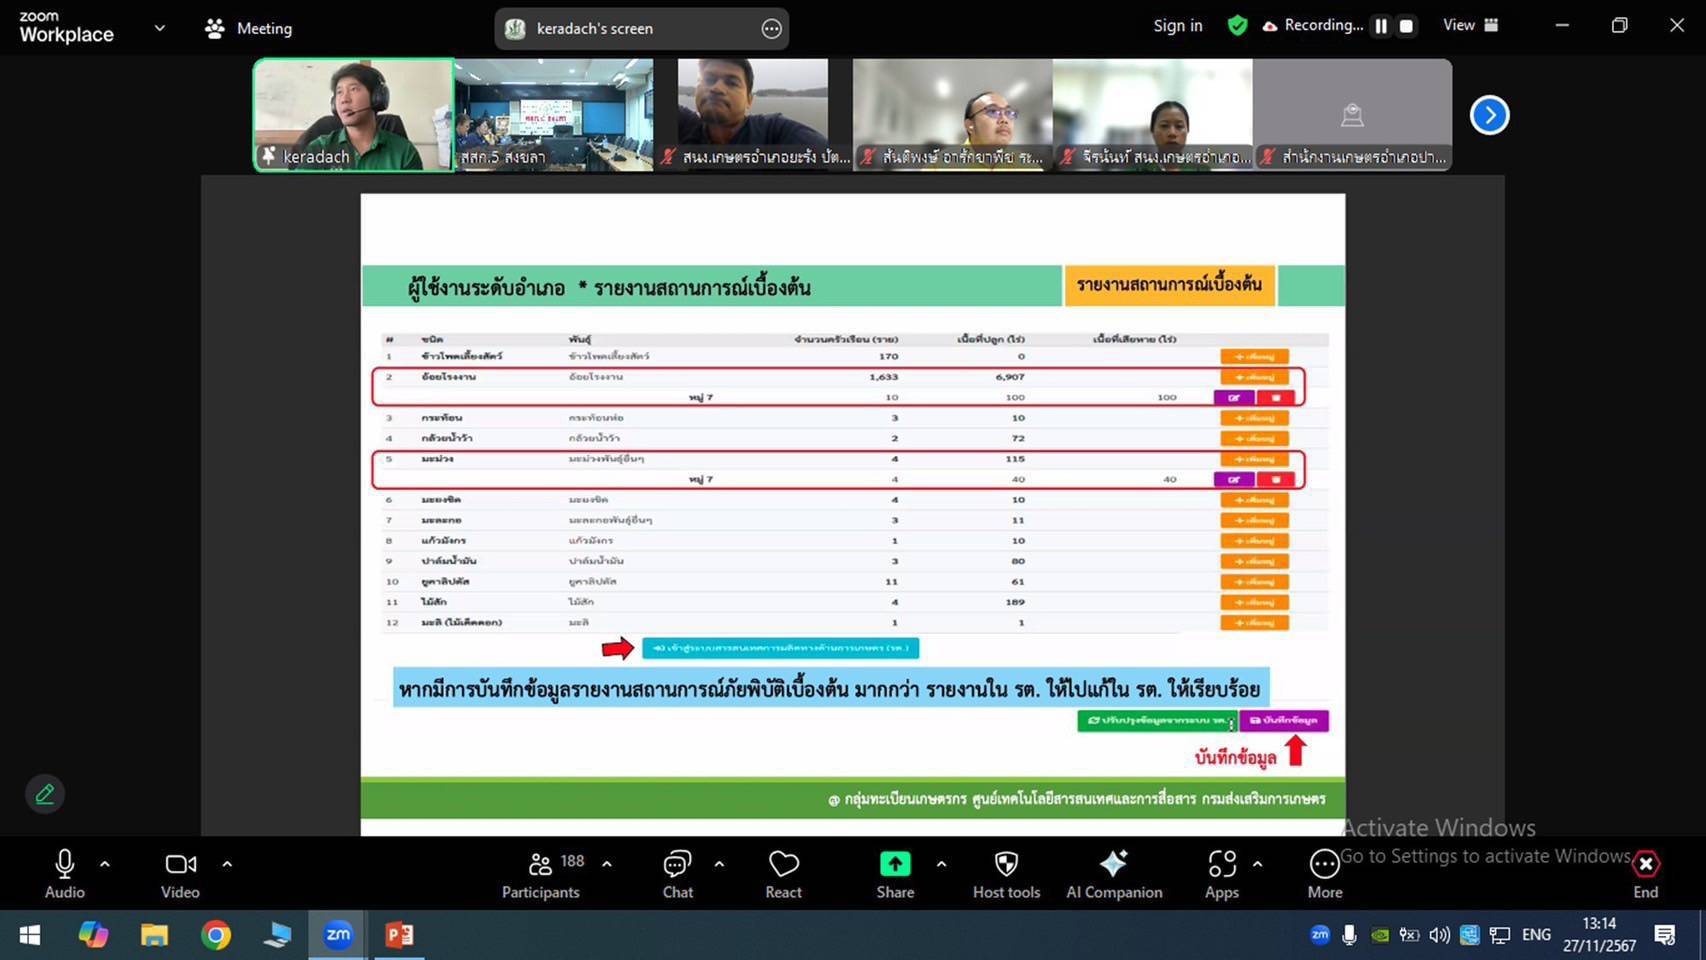Click the red End meeting button
This screenshot has height=960, width=1706.
[x=1646, y=873]
